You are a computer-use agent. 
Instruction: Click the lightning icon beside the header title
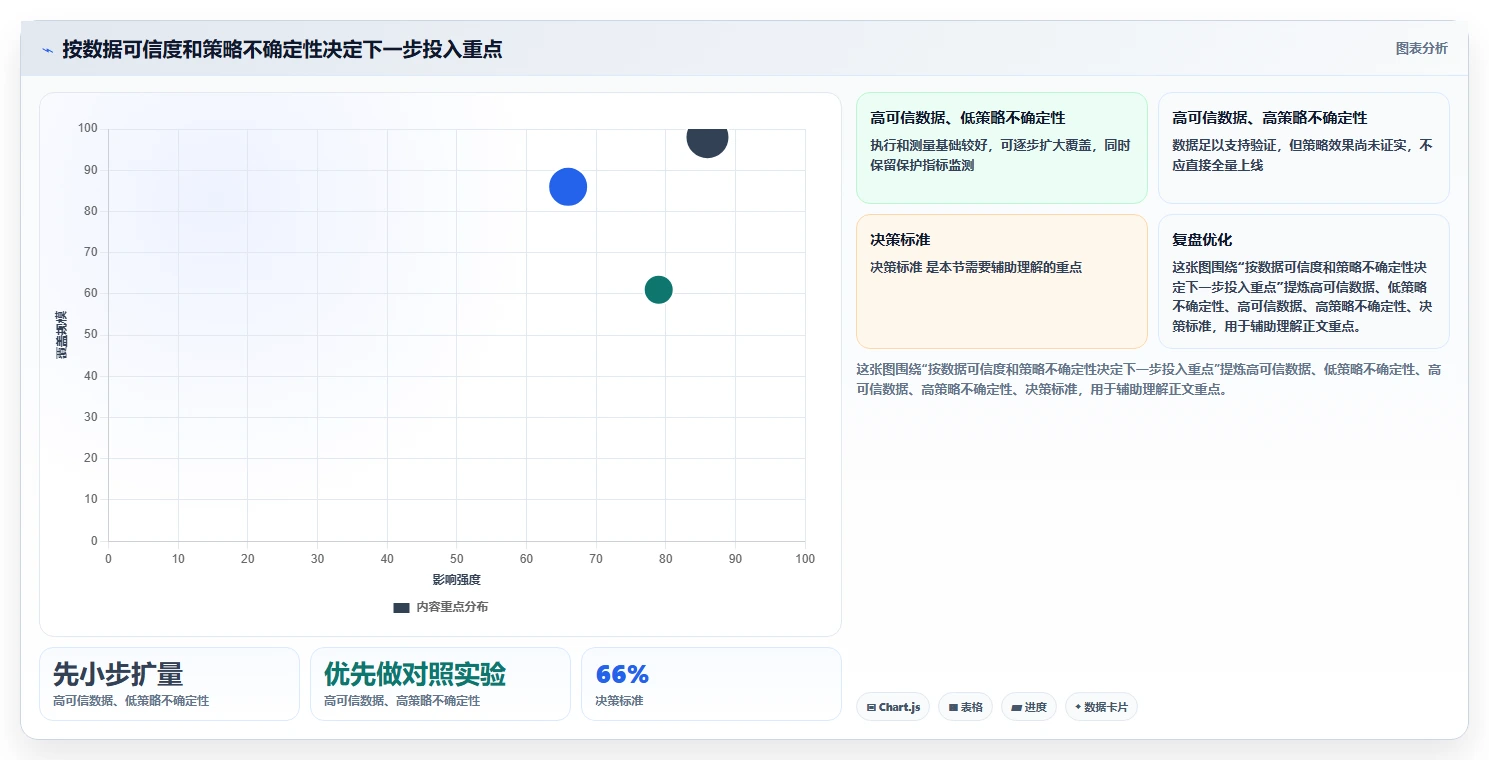coord(48,49)
